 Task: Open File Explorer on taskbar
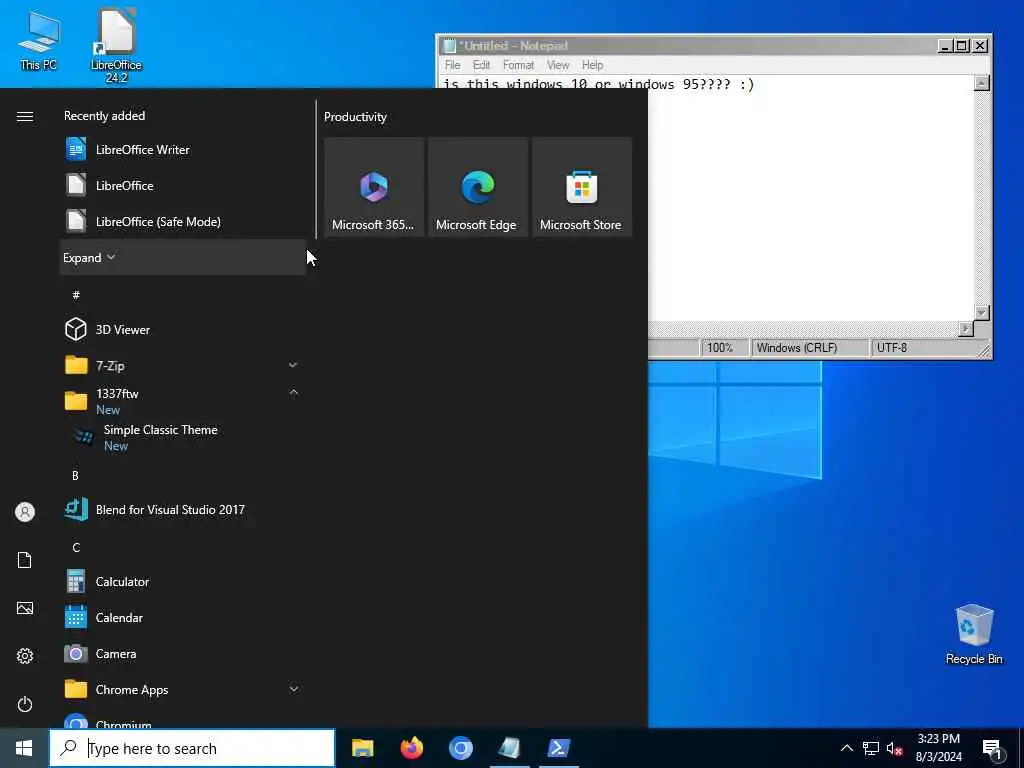[362, 748]
